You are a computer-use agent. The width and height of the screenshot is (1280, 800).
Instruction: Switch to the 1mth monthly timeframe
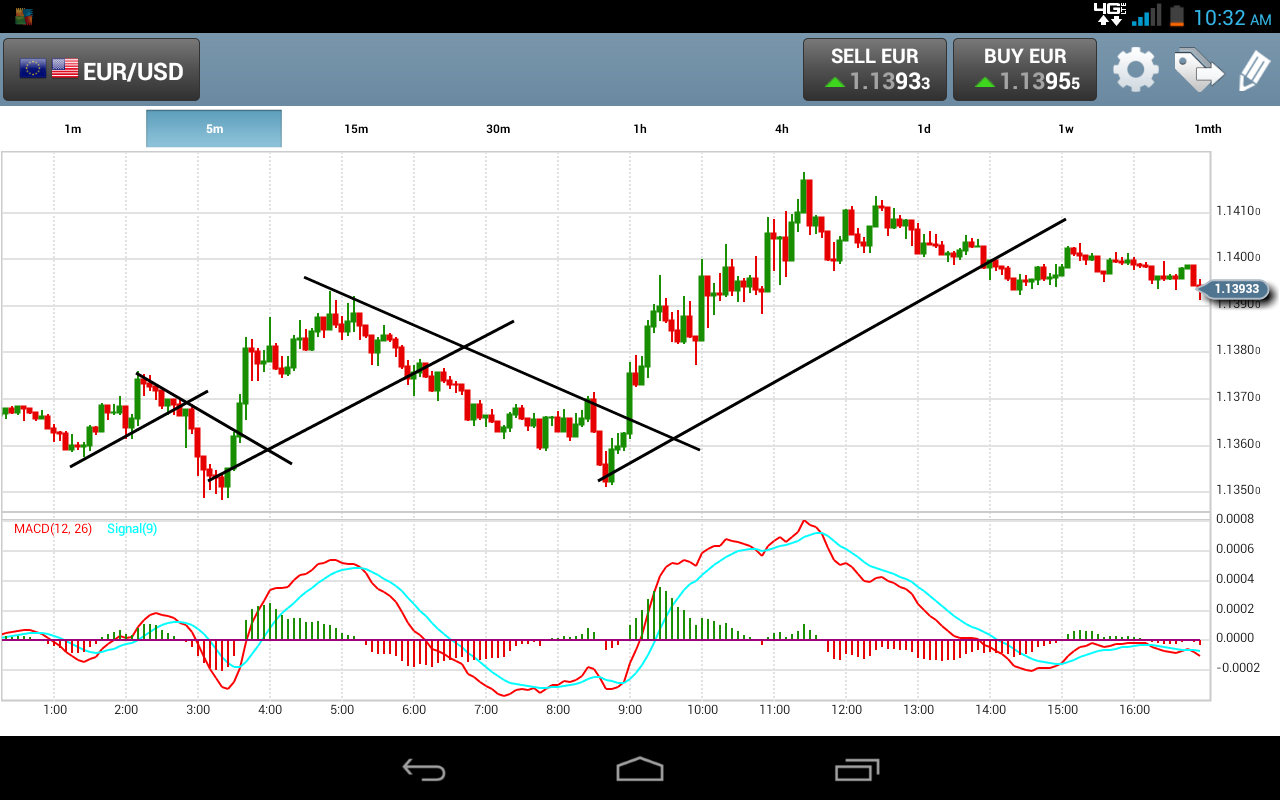(x=1207, y=129)
